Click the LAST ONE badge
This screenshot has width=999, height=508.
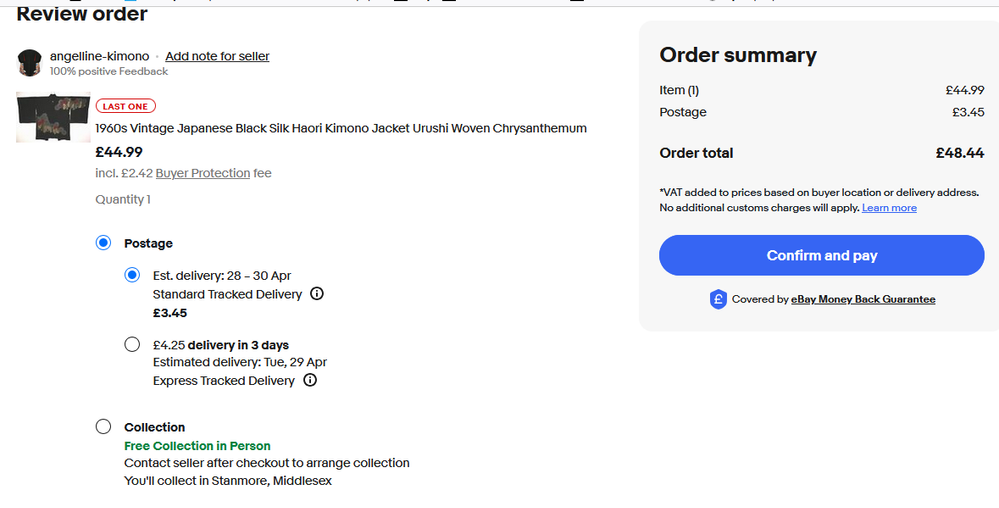coord(126,107)
